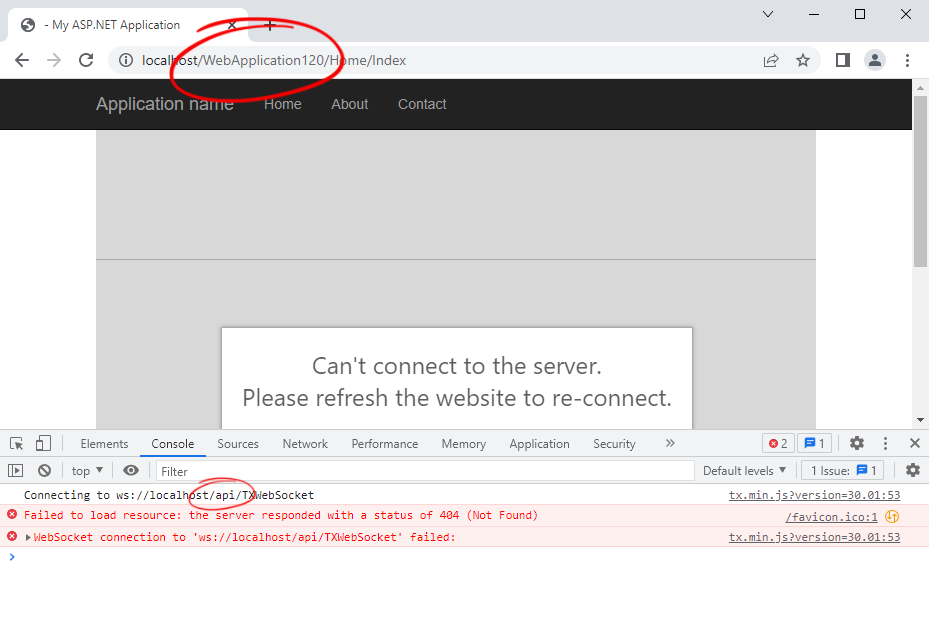Open a new browser tab

coord(270,25)
